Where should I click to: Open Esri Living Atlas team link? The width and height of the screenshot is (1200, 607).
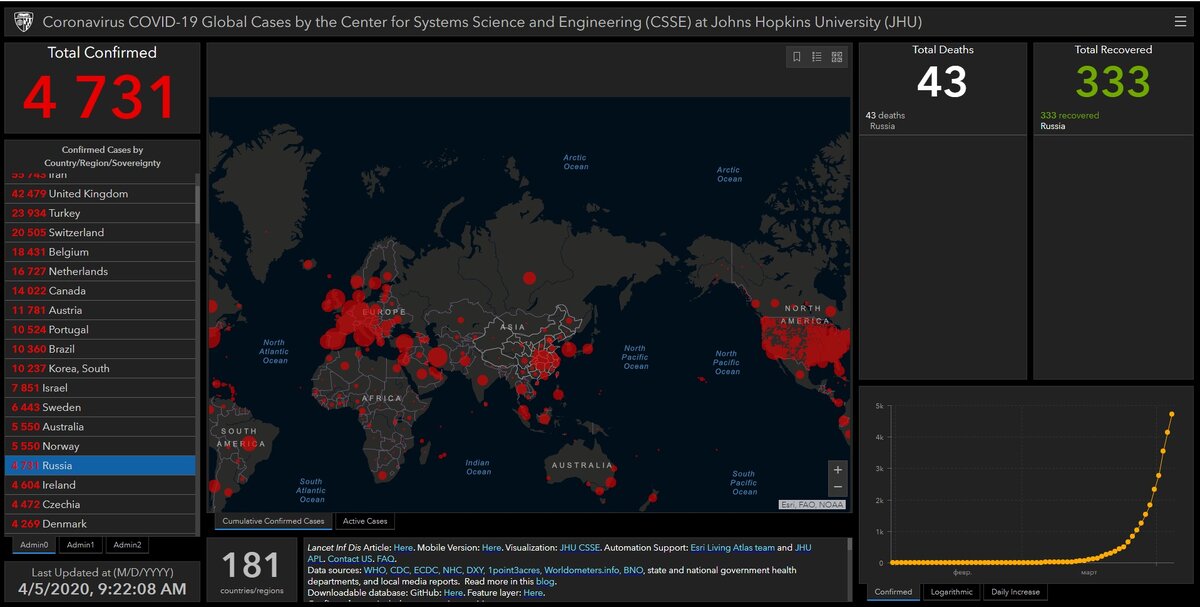[x=733, y=548]
